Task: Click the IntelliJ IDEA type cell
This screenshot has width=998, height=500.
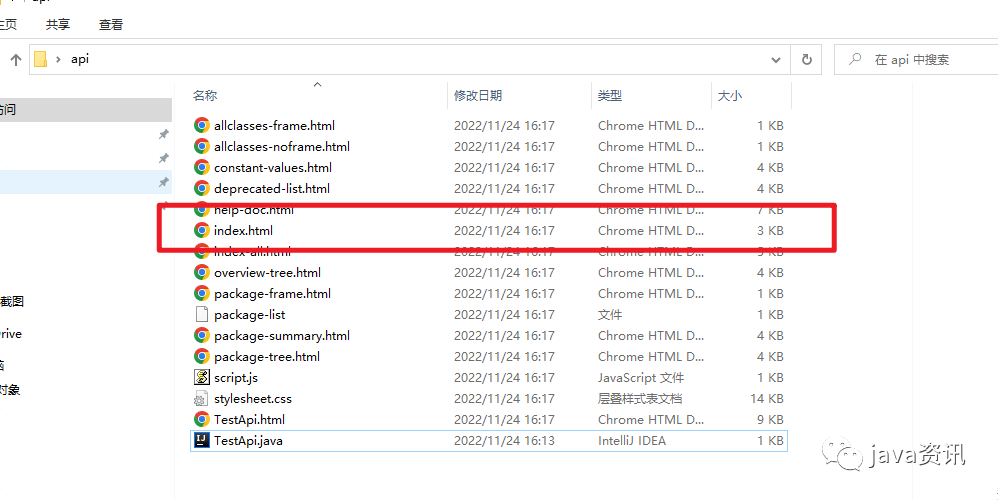Action: [x=632, y=440]
